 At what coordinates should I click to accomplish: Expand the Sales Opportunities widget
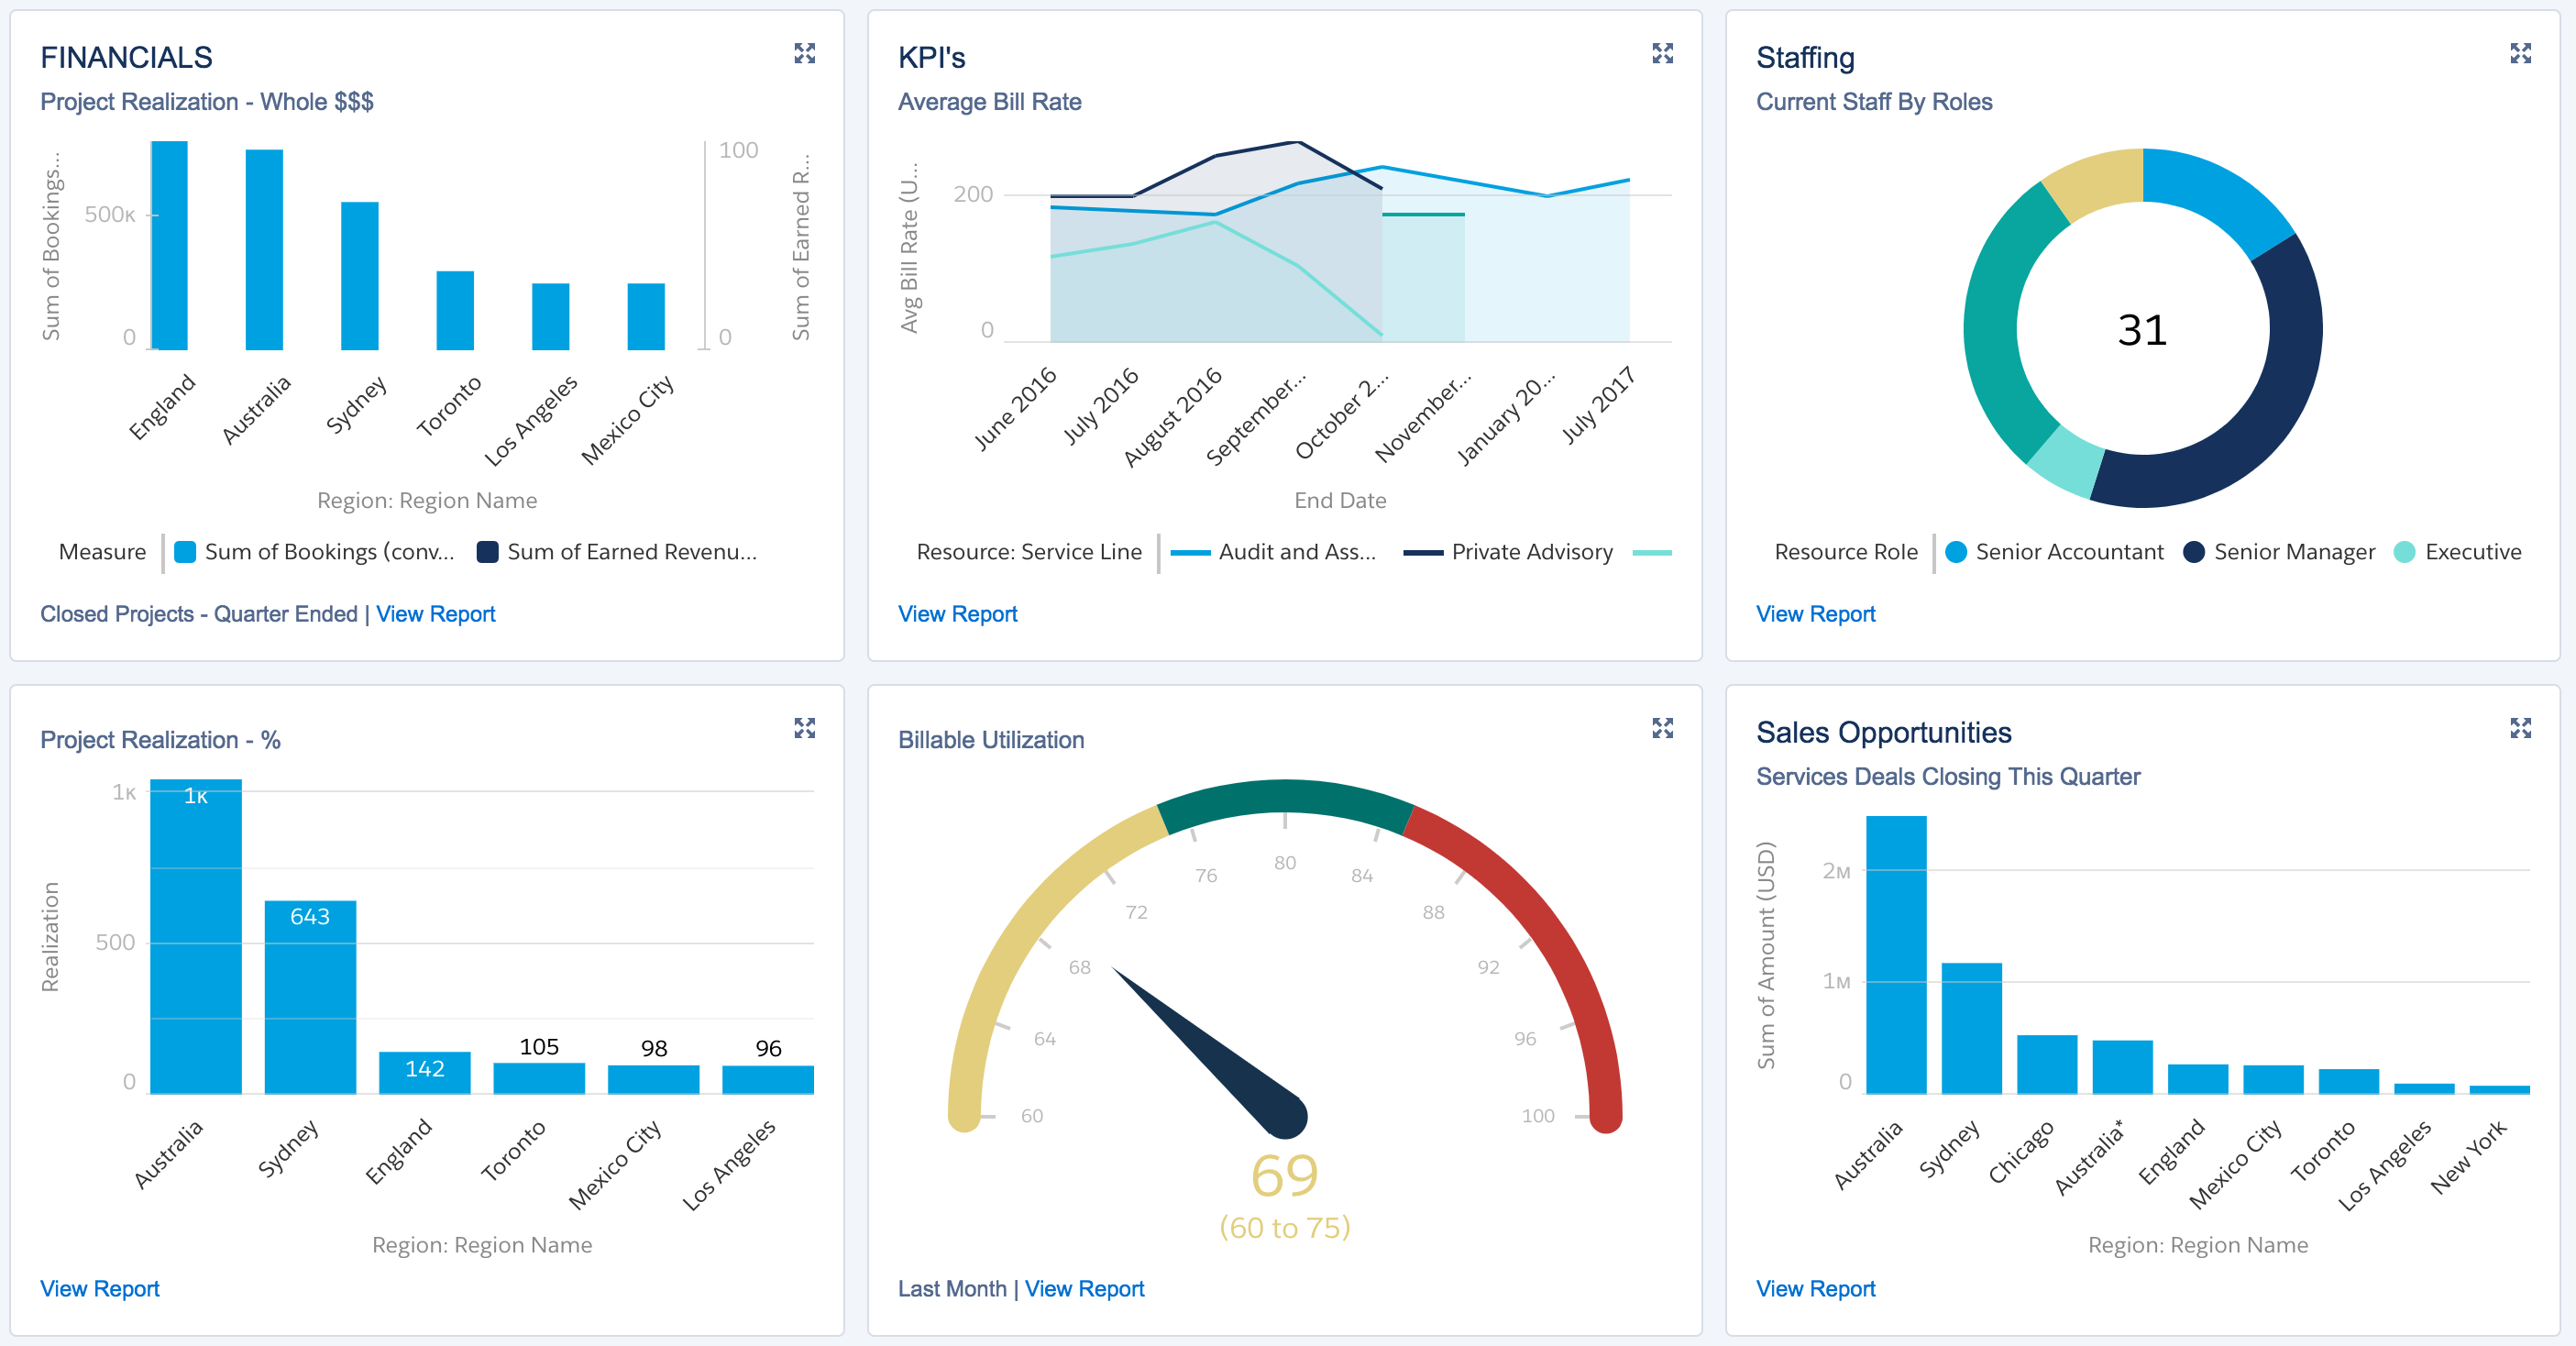(2520, 728)
